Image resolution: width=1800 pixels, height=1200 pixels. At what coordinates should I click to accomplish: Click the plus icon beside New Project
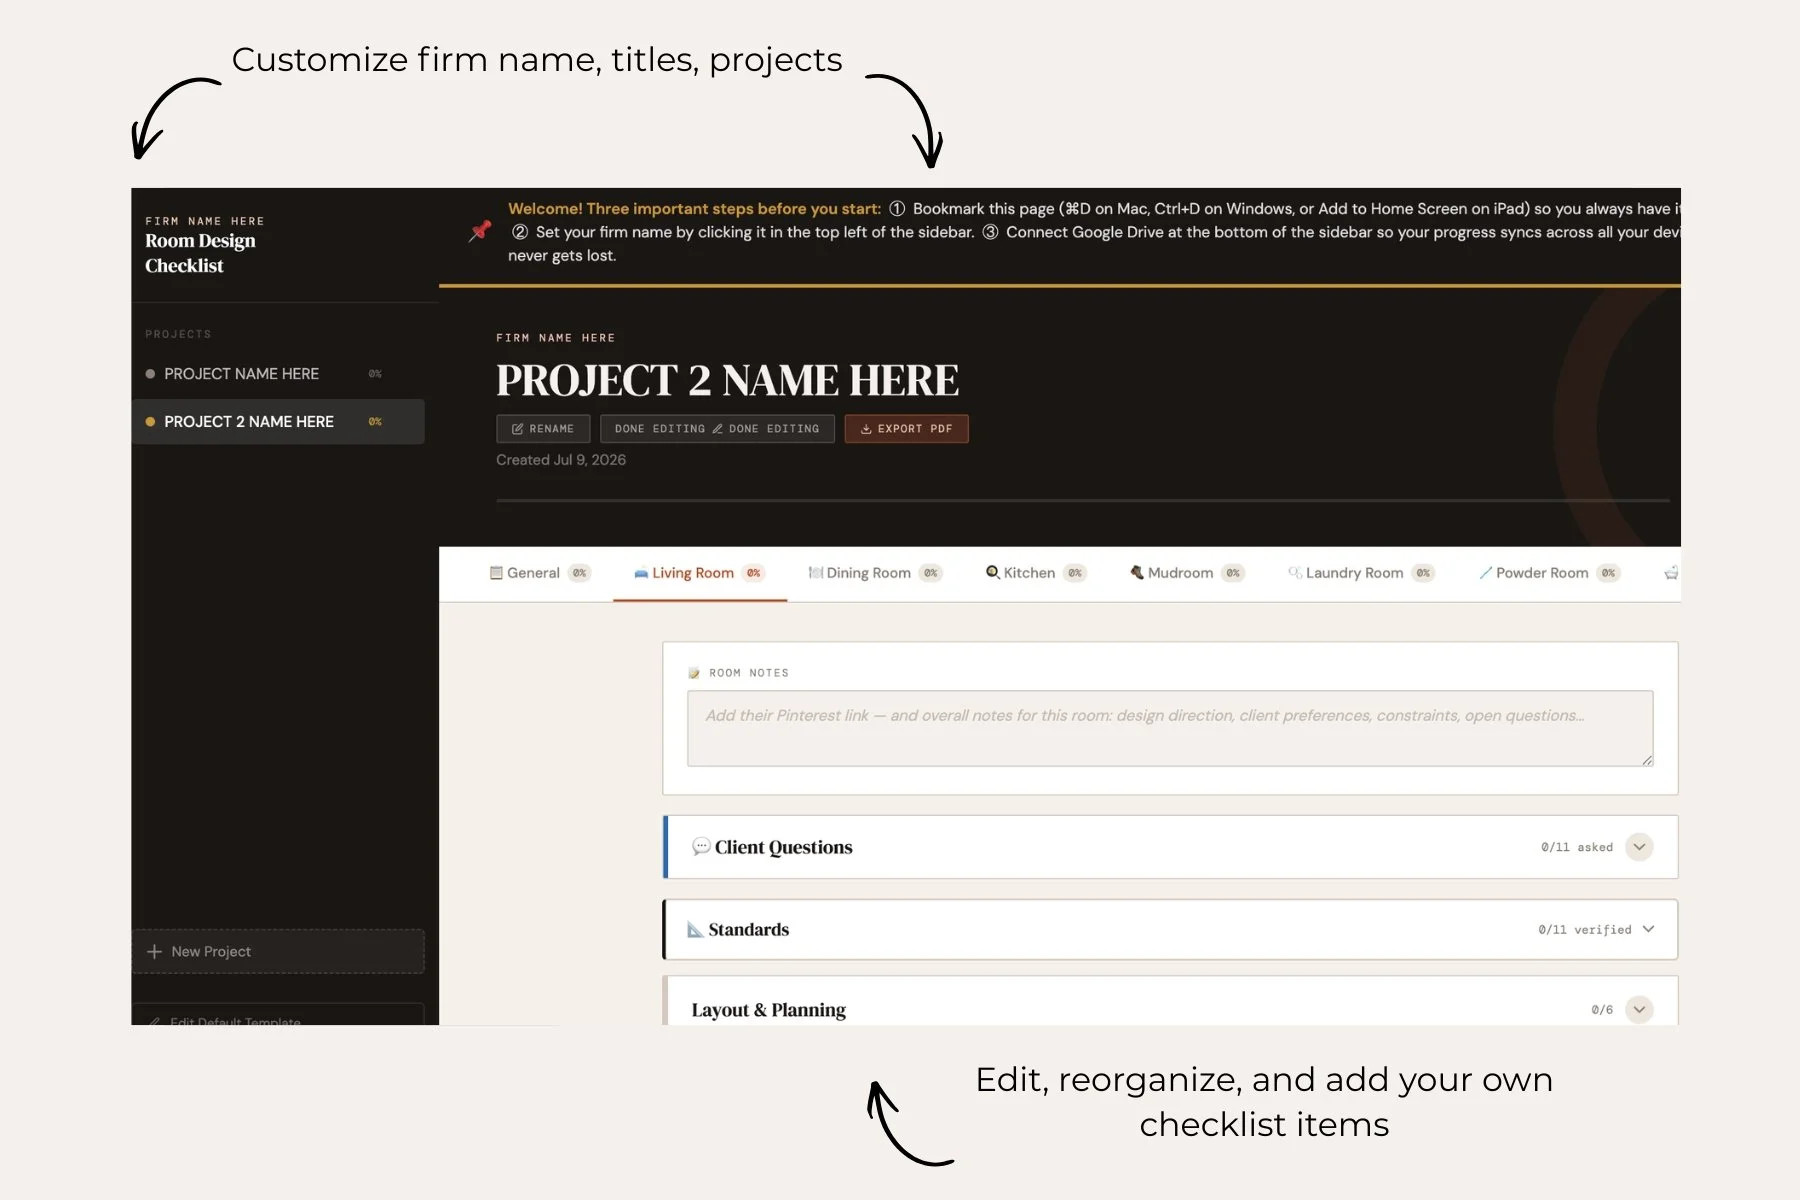click(x=154, y=951)
